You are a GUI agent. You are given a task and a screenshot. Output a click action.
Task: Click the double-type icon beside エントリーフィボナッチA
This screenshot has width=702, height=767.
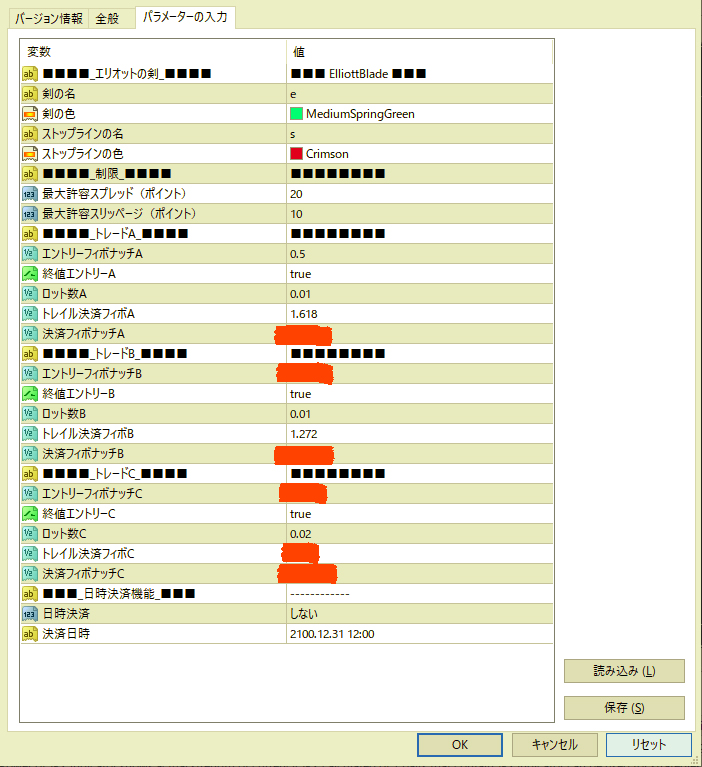29,254
